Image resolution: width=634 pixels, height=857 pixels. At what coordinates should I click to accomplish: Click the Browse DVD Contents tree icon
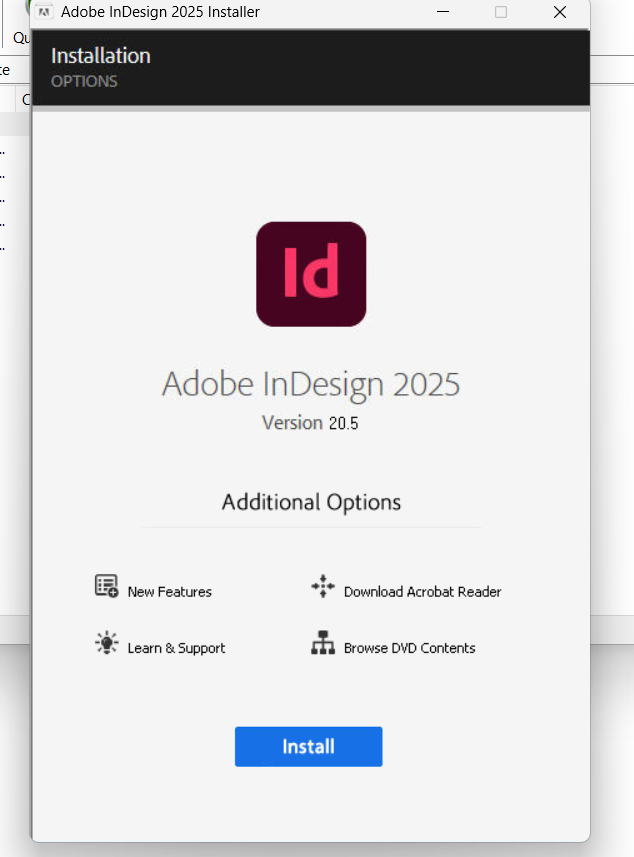322,644
